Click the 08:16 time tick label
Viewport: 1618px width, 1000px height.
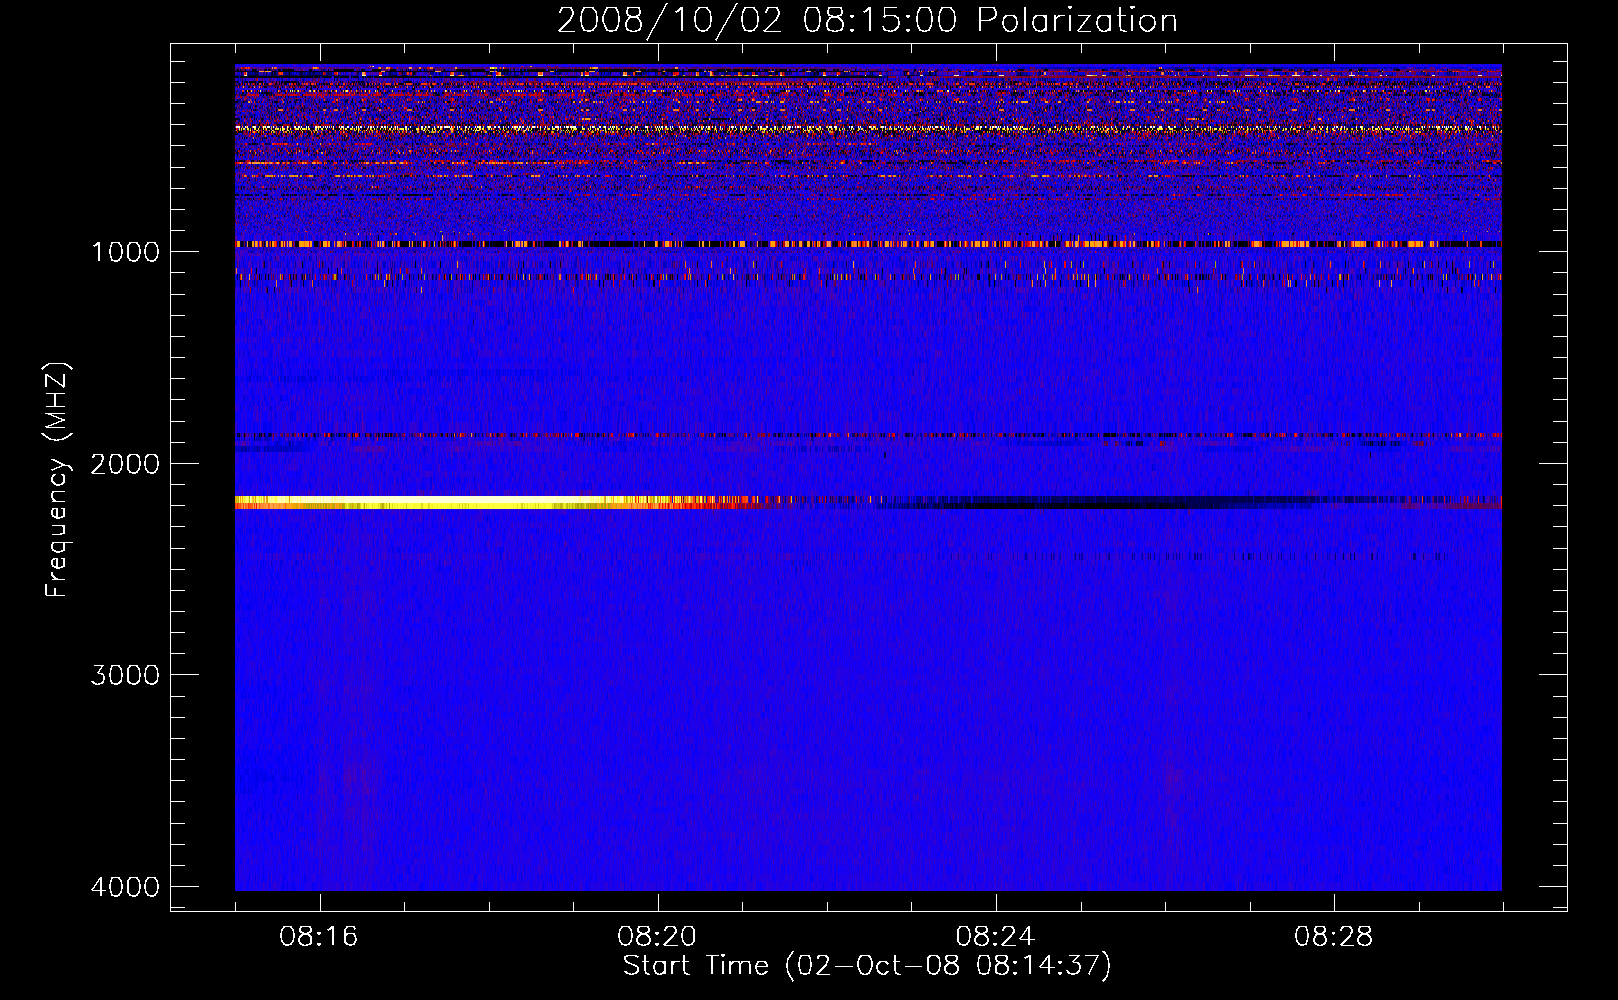click(319, 937)
